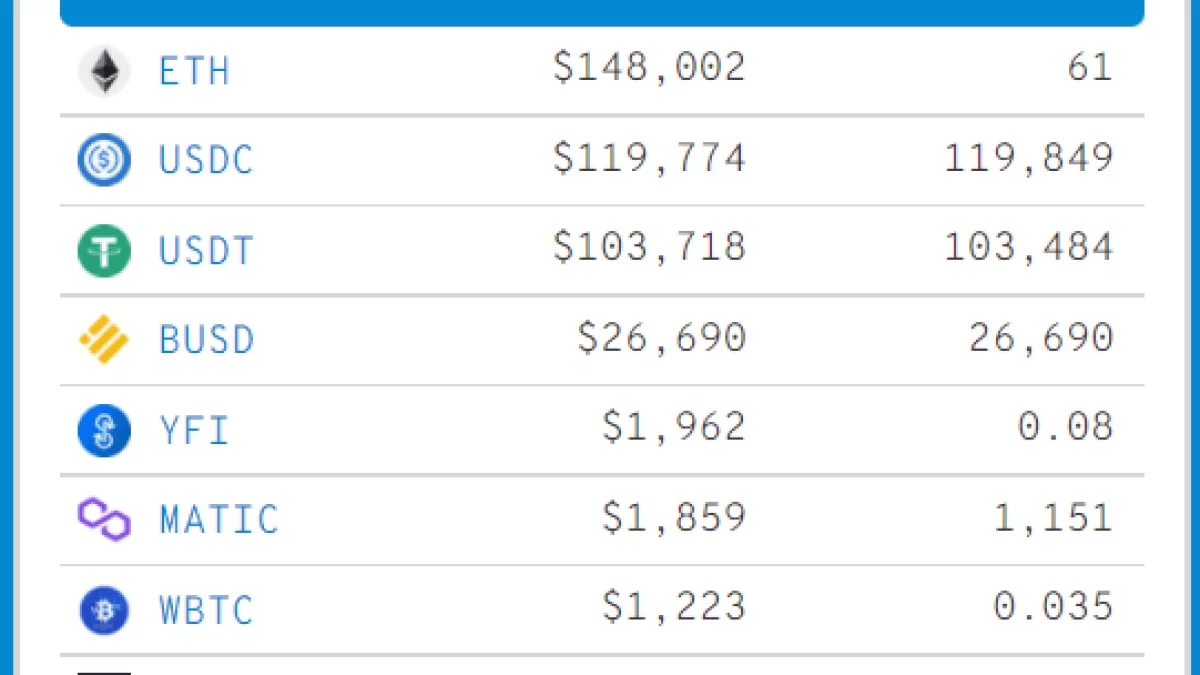The width and height of the screenshot is (1200, 675).
Task: Open the ETH token link
Action: pyautogui.click(x=195, y=71)
